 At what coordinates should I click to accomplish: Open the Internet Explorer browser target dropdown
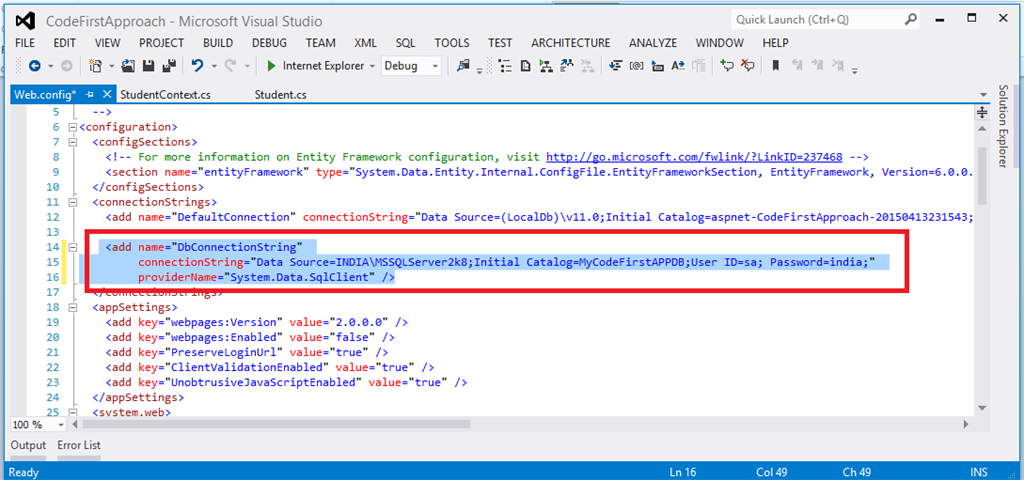coord(372,66)
